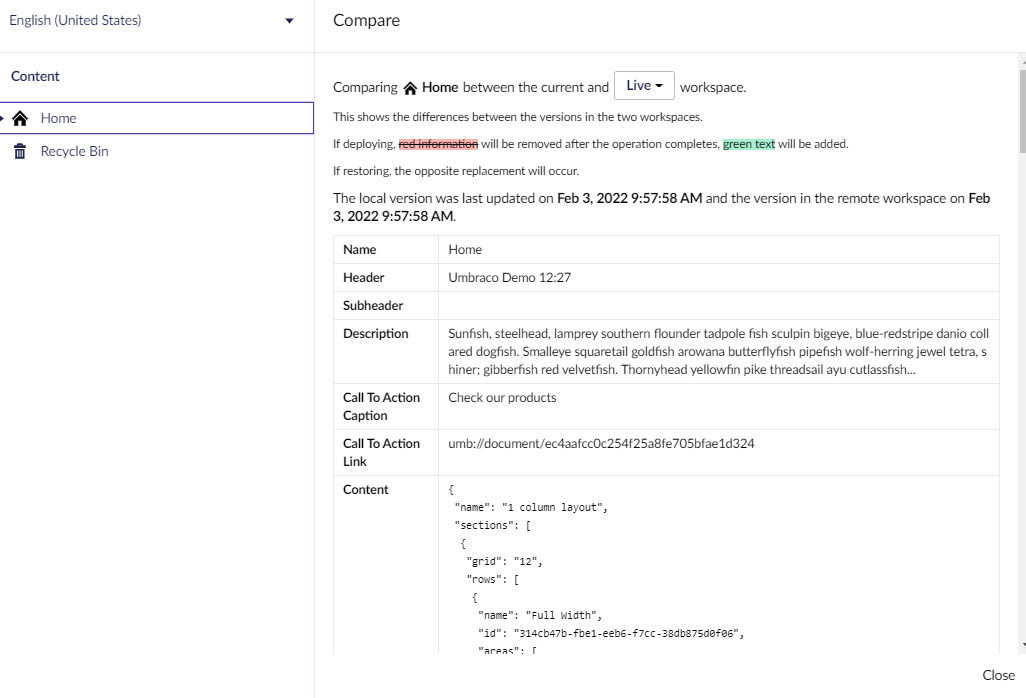Open the English (United States) language dropdown
This screenshot has height=698, width=1026.
[x=151, y=20]
